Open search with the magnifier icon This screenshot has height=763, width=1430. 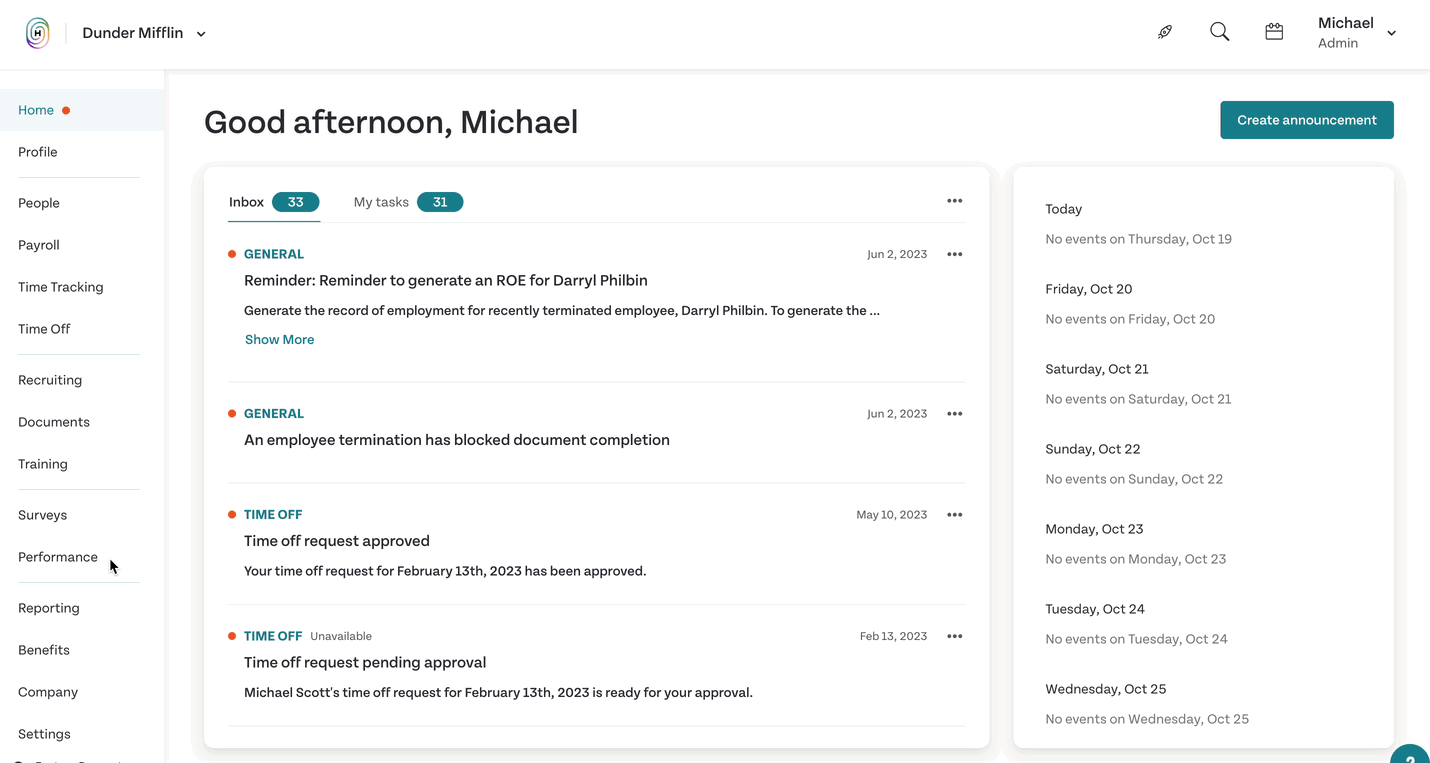pos(1219,32)
